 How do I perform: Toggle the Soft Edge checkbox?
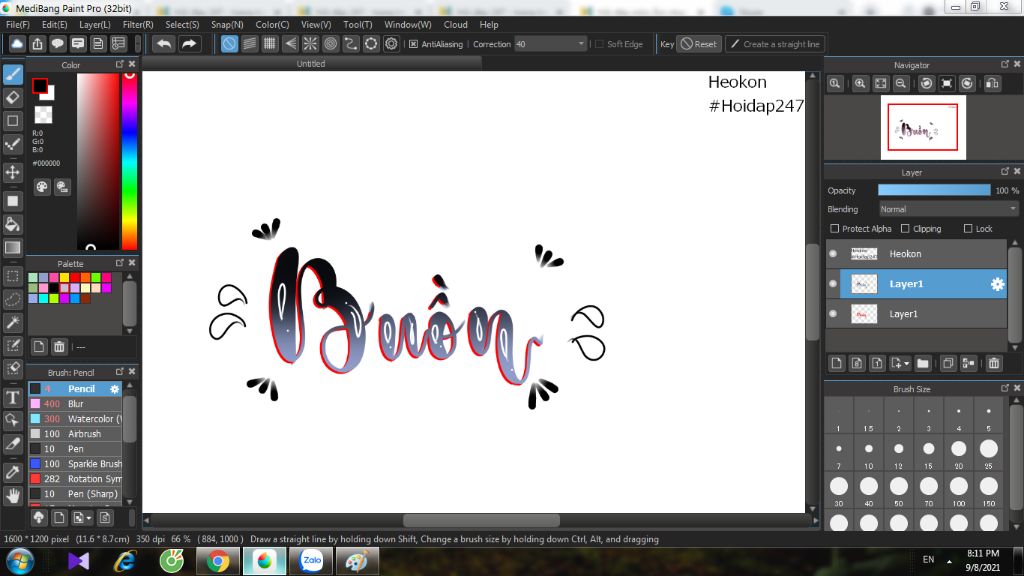point(600,44)
